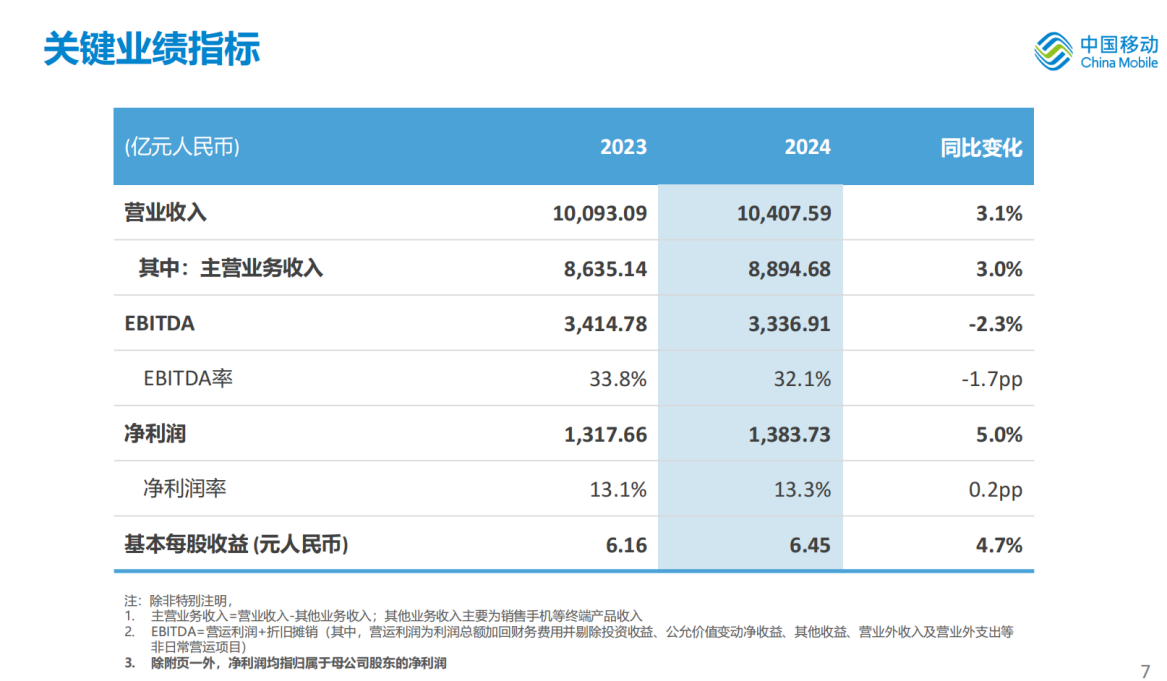Click the 2024 revenue value 10,407.59

click(783, 213)
